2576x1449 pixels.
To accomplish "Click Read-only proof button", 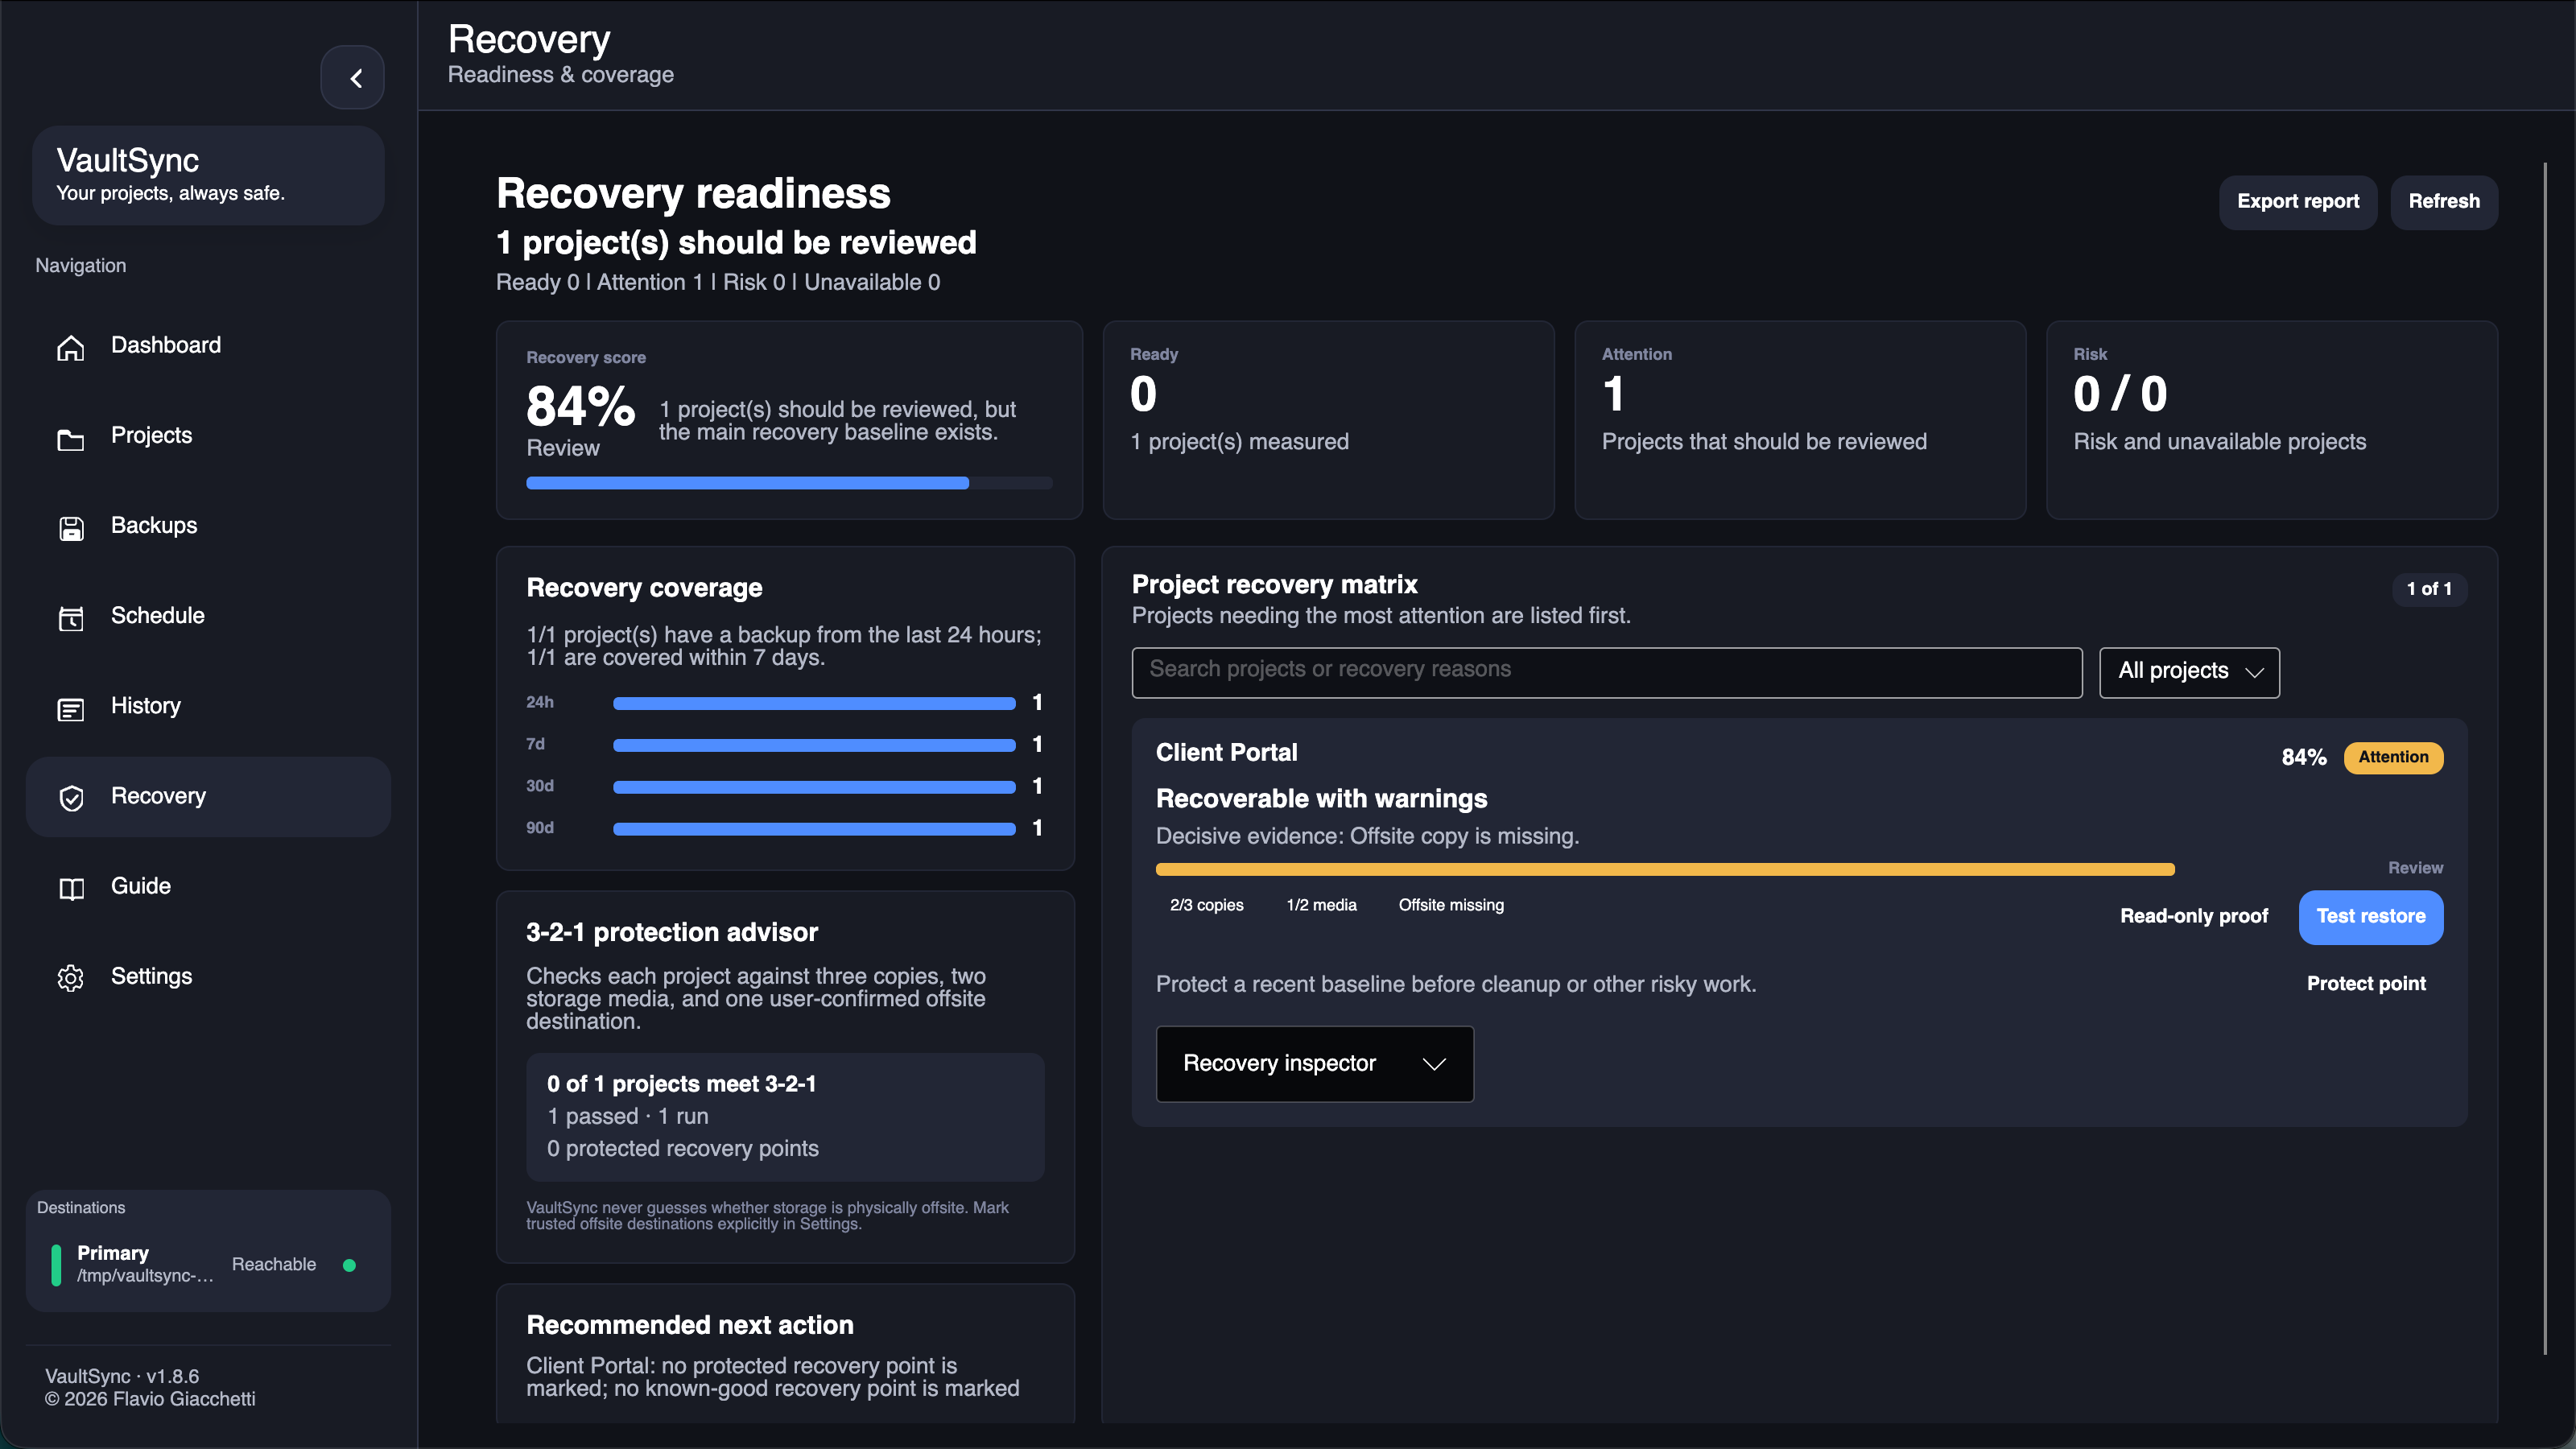I will coord(2194,917).
